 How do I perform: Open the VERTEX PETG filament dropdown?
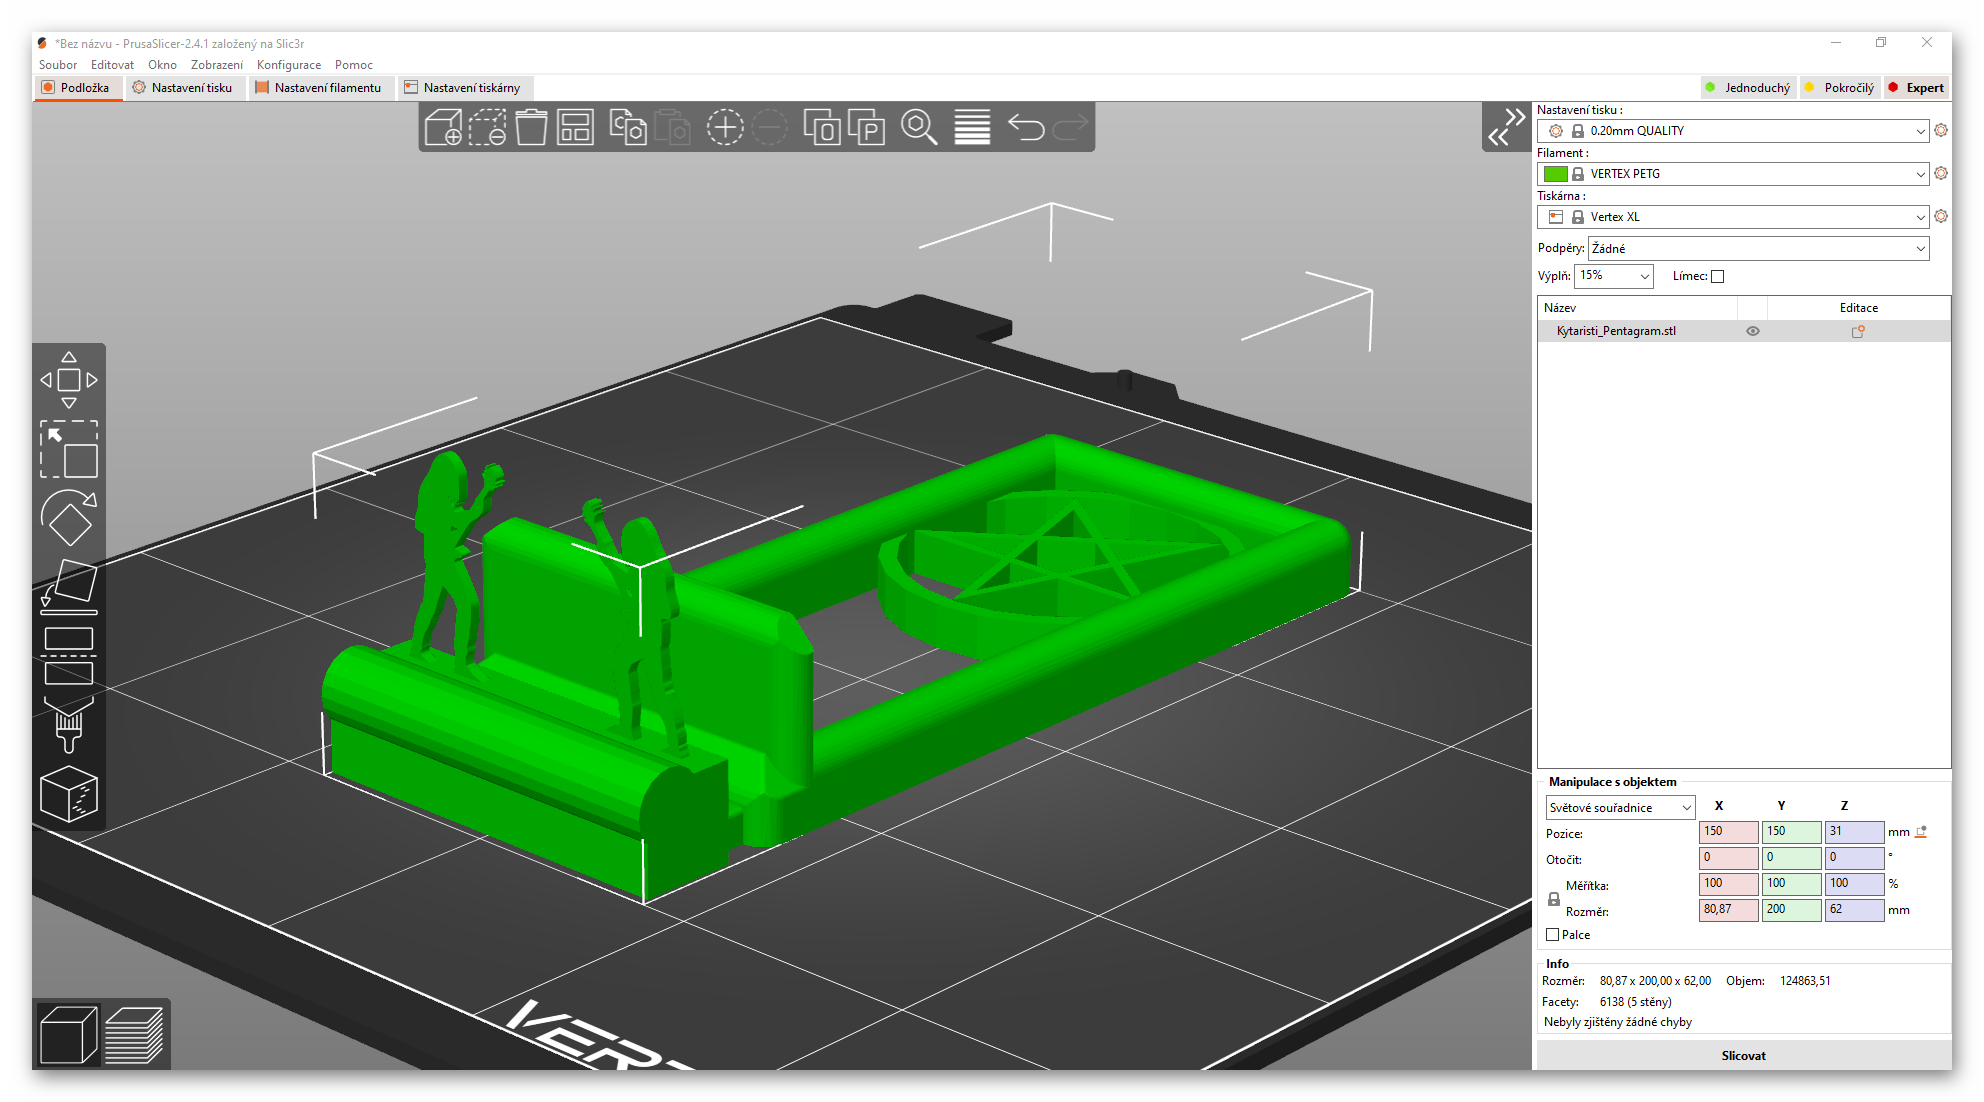pos(1733,174)
